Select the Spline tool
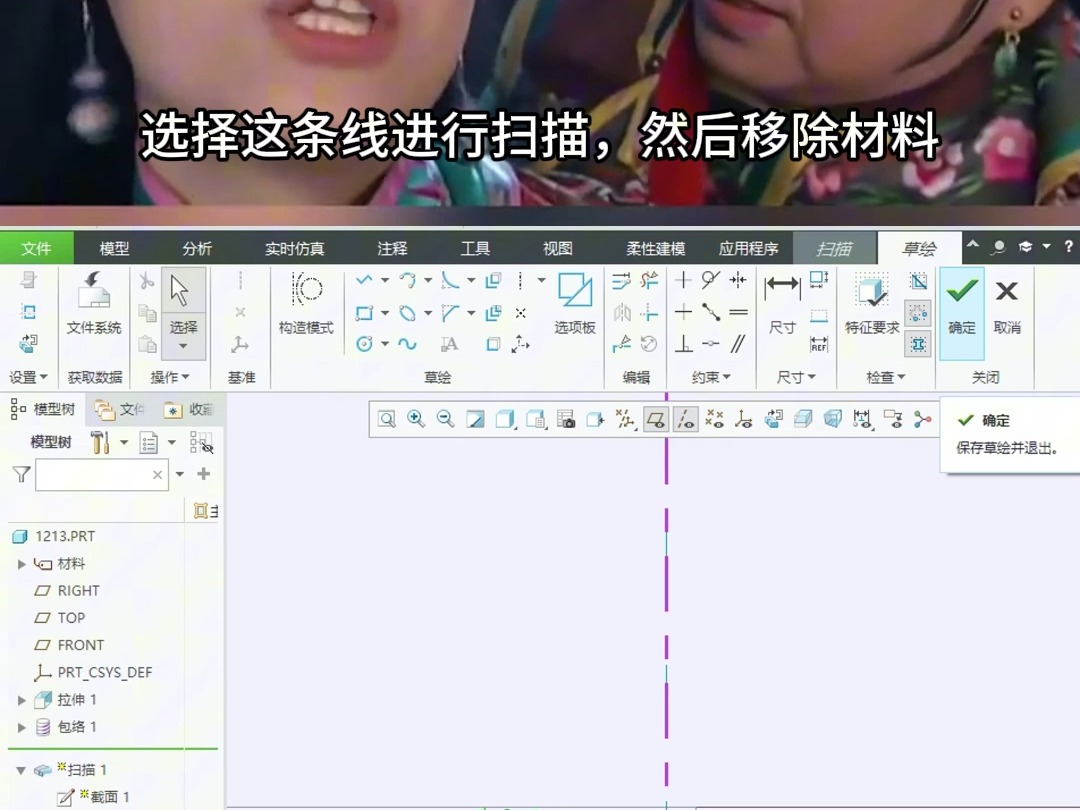This screenshot has height=810, width=1080. (410, 345)
